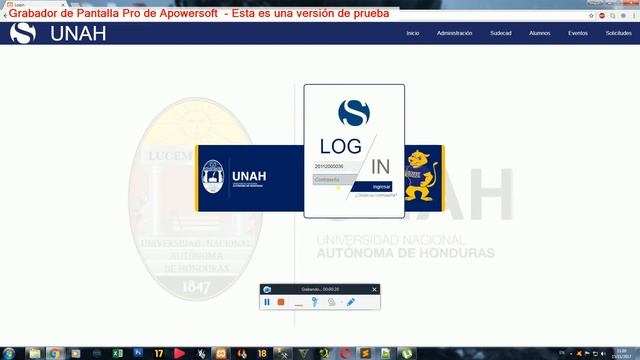Focus the Contraseña password field
Image resolution: width=640 pixels, height=360 pixels.
pyautogui.click(x=335, y=180)
